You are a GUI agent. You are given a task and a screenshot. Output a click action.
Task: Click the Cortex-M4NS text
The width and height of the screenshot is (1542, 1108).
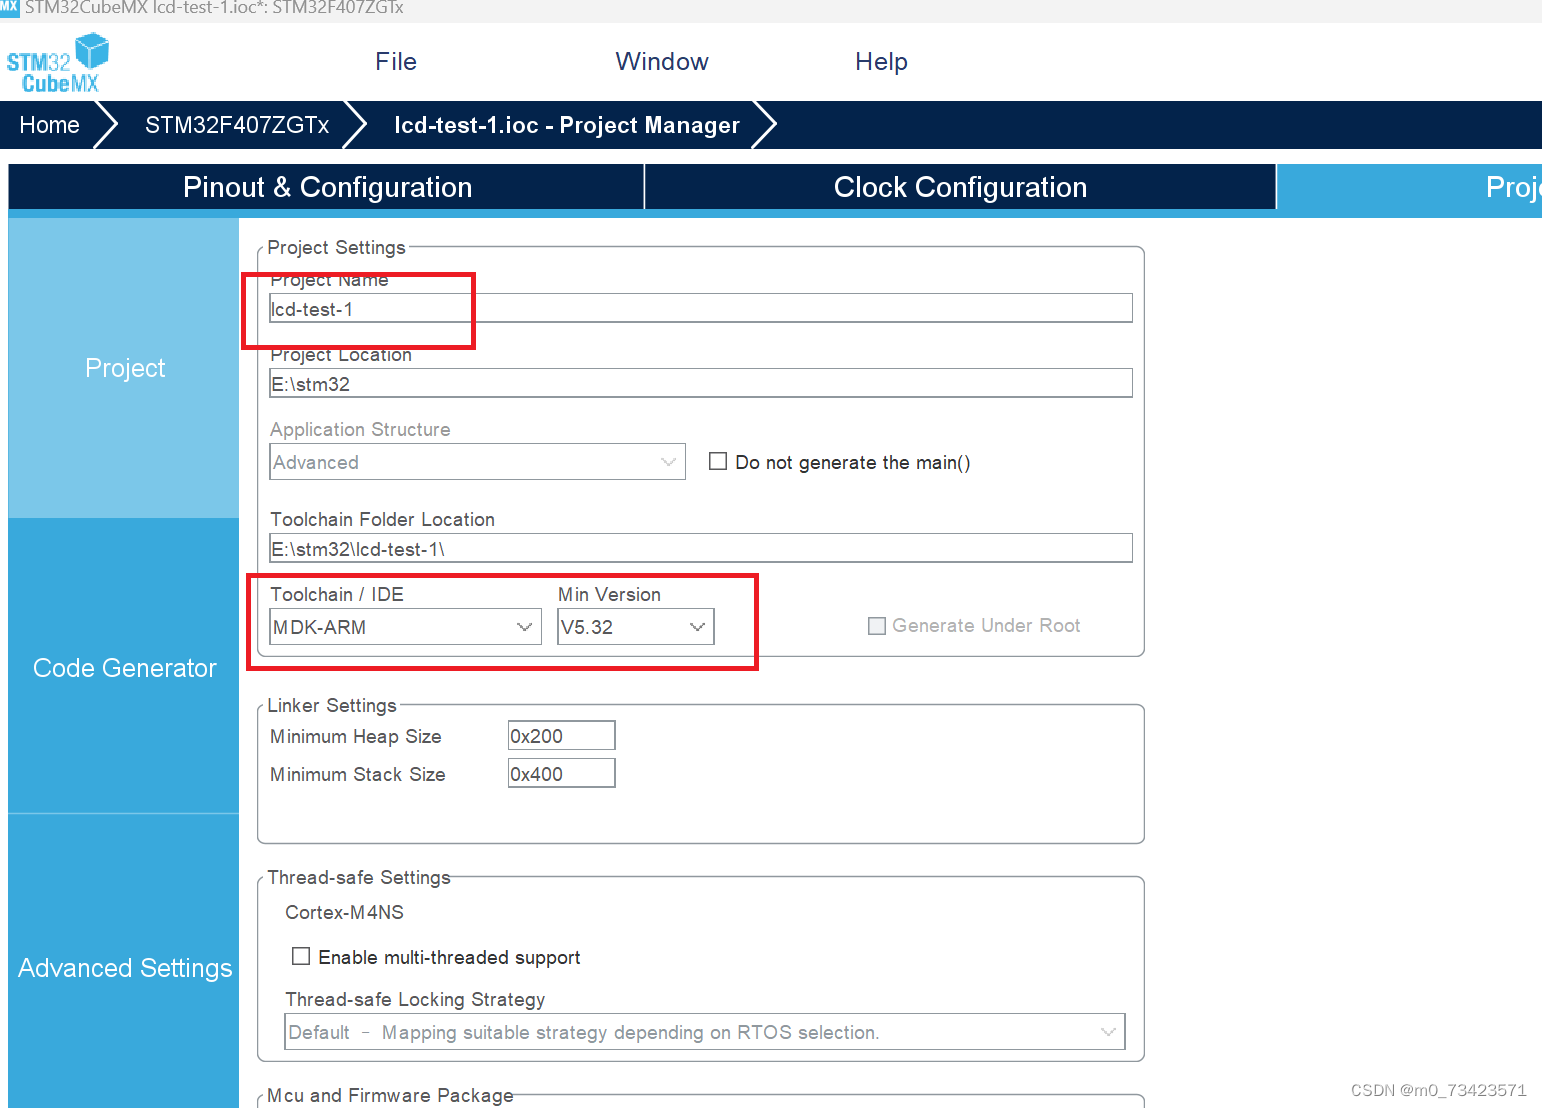coord(345,912)
